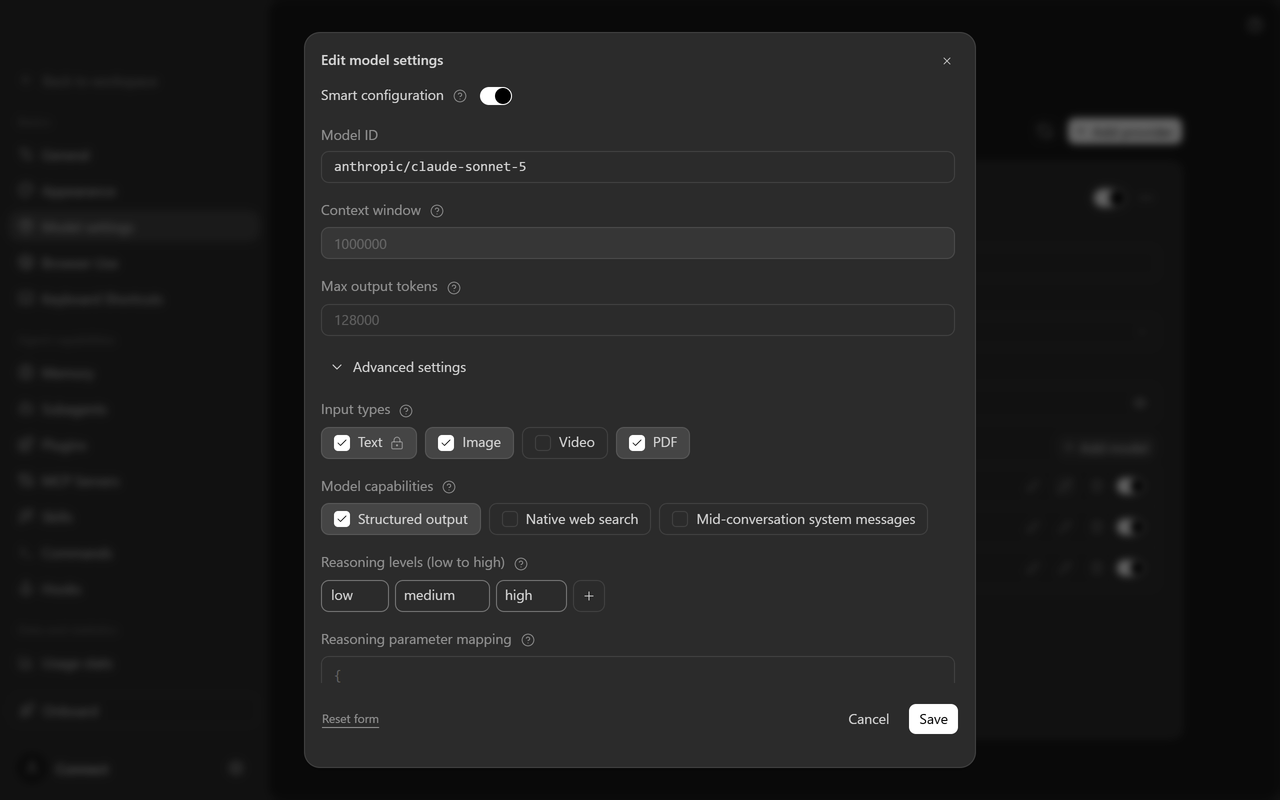
Task: Click the "low" reasoning level box
Action: coord(355,596)
